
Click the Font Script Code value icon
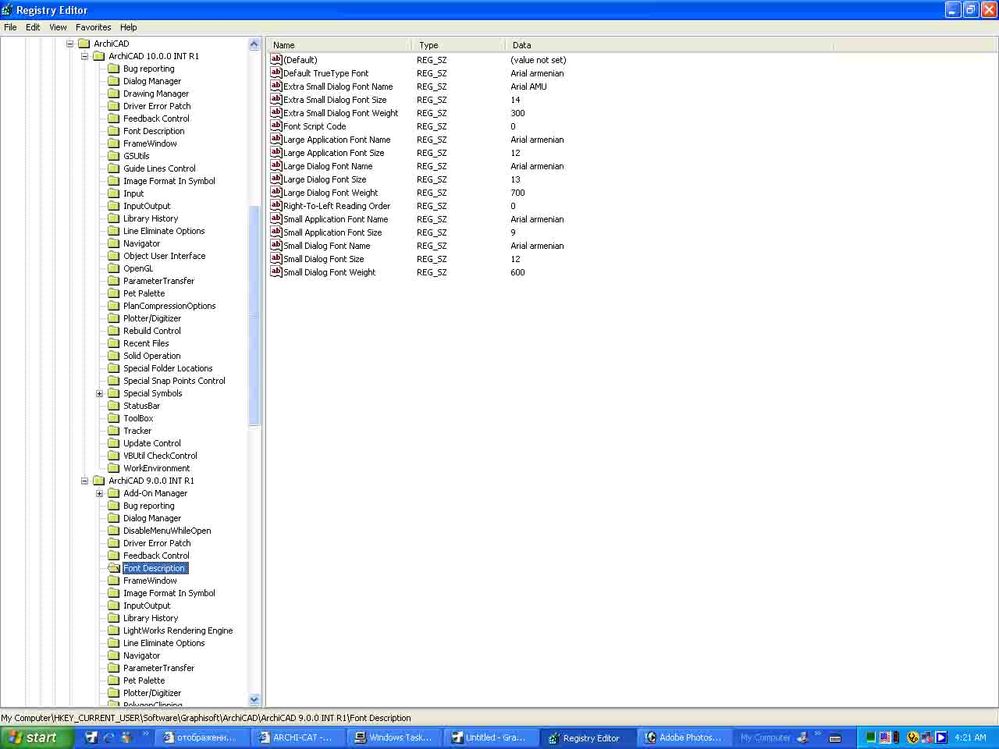coord(276,125)
